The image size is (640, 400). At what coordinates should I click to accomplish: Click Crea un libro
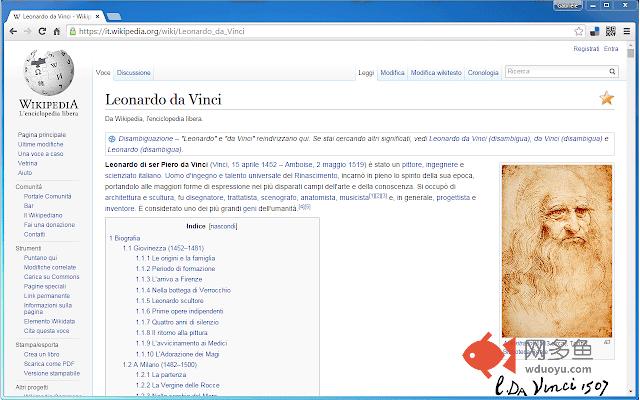[41, 354]
